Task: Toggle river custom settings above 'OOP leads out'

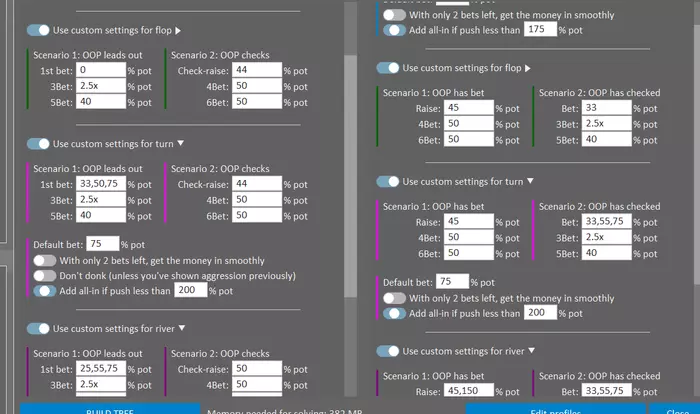Action: click(38, 329)
